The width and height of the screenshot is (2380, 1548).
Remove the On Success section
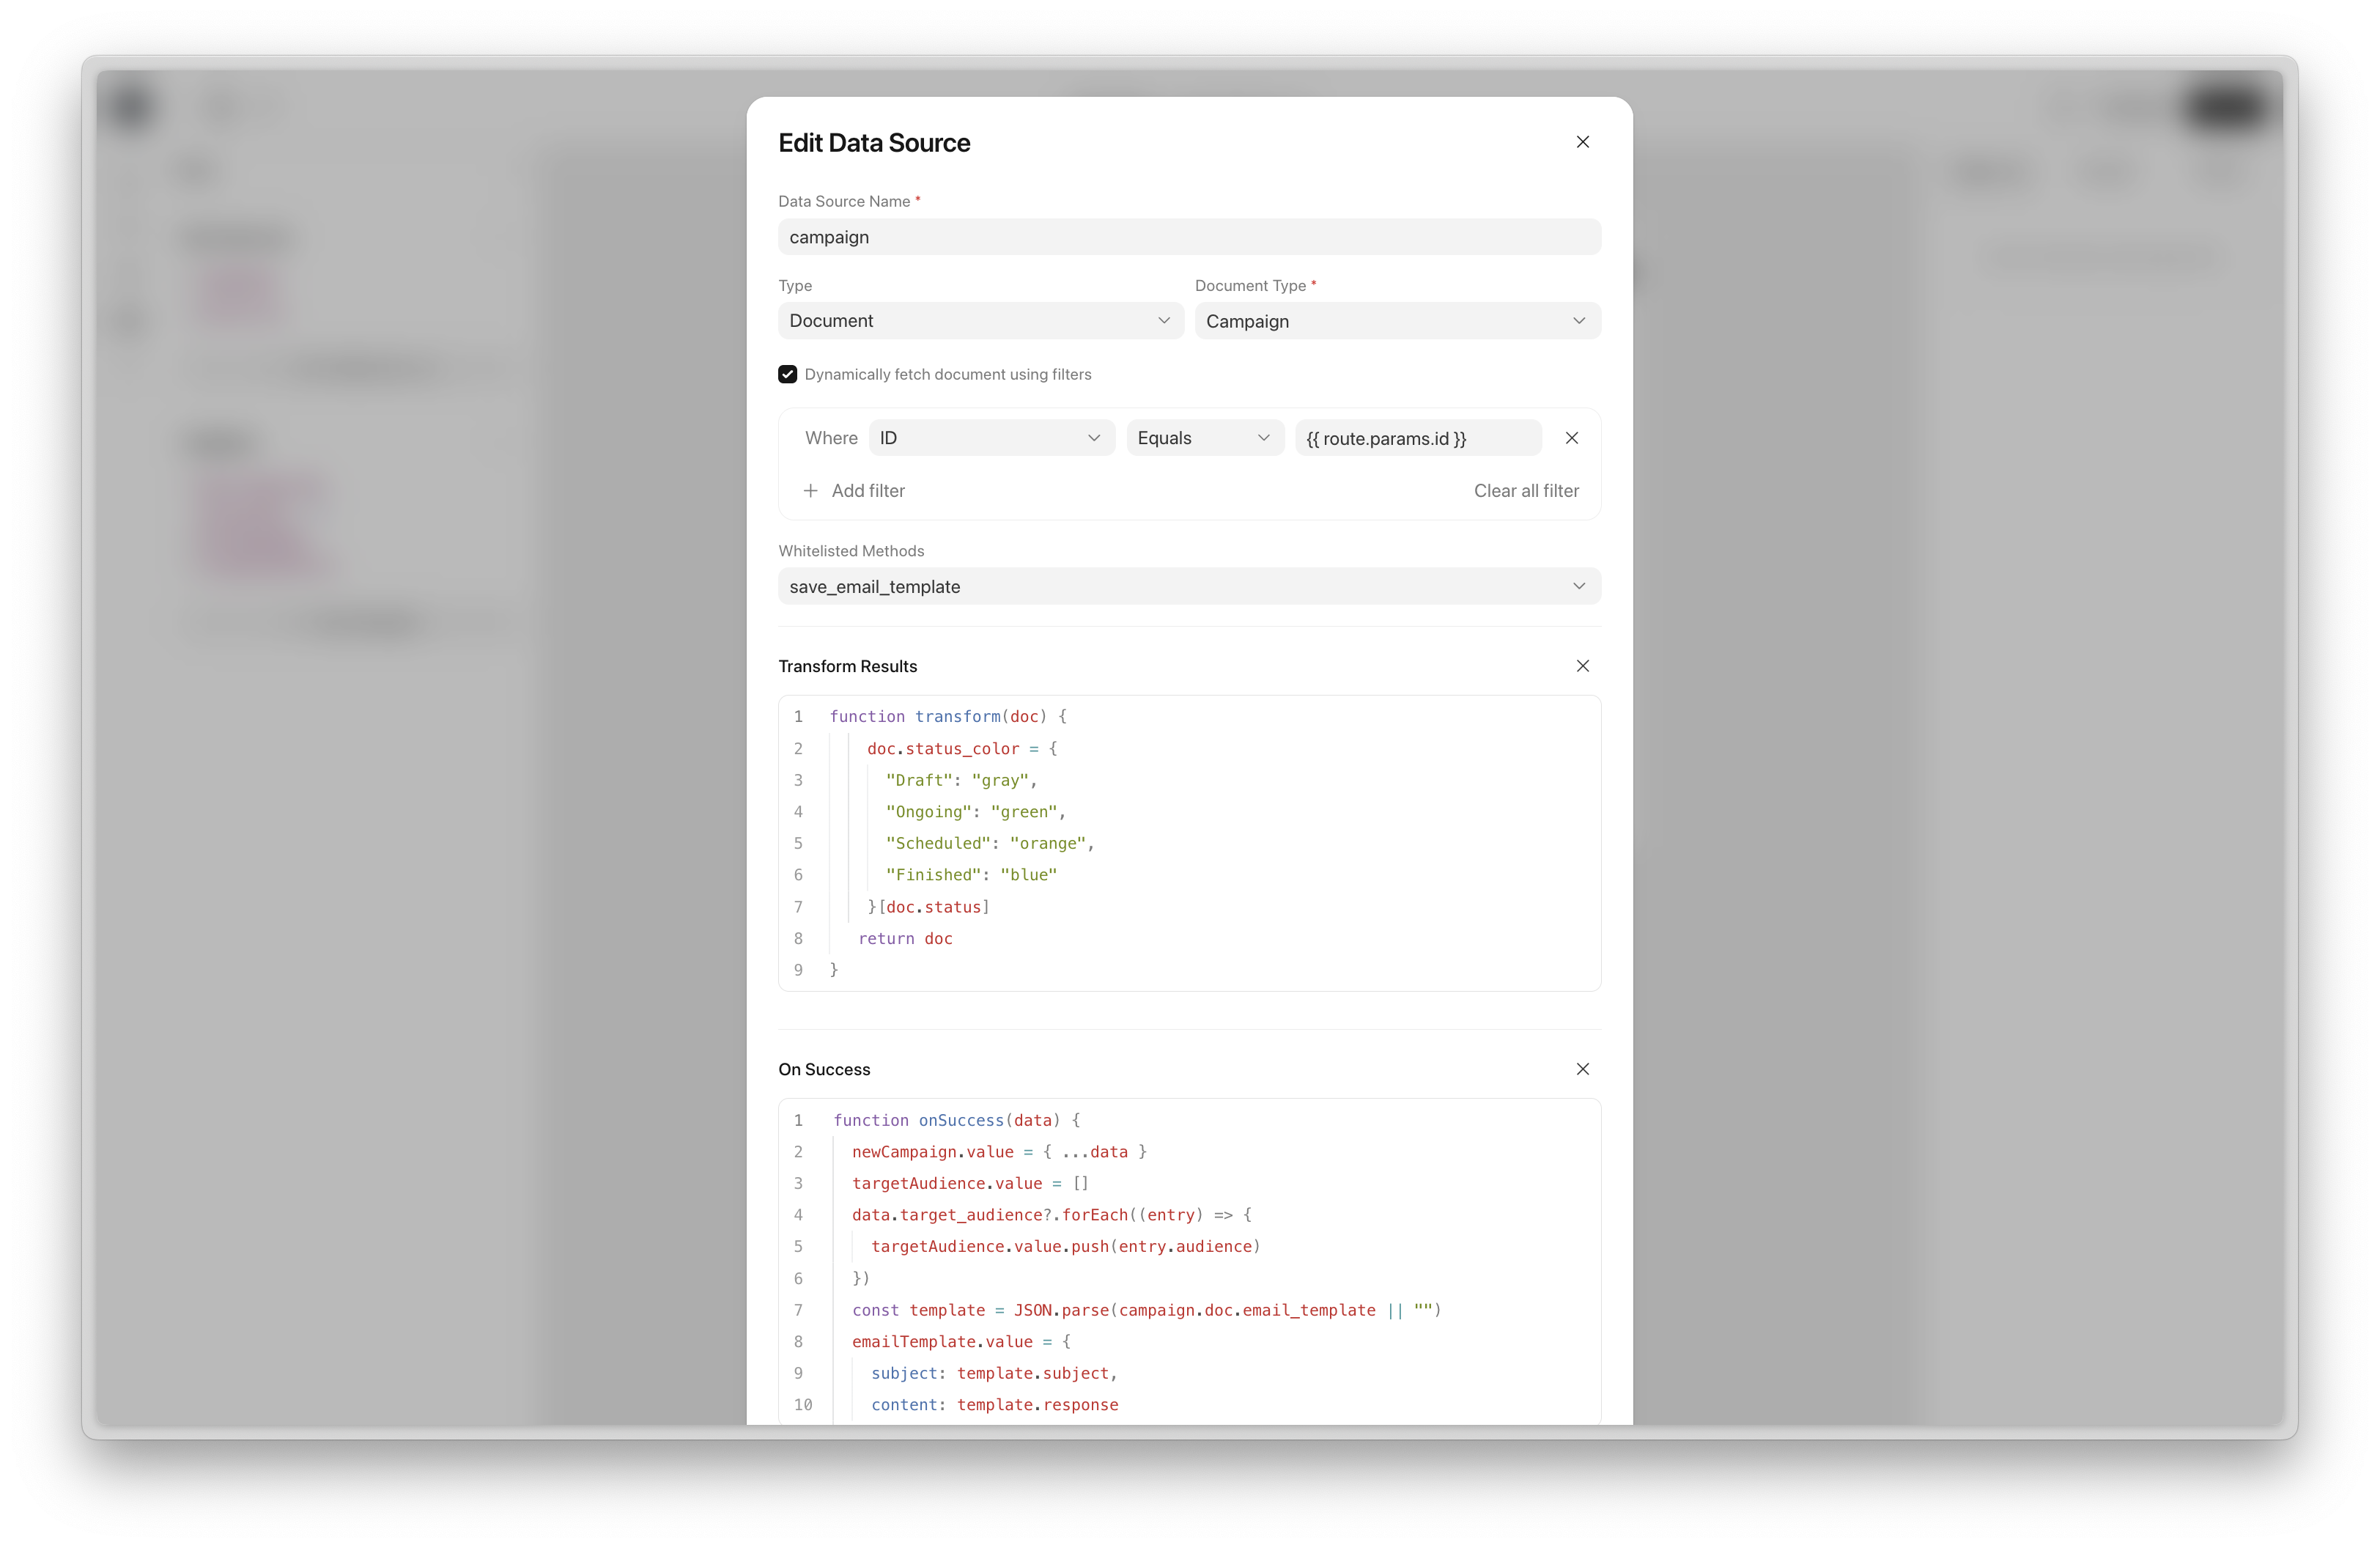coord(1582,1069)
